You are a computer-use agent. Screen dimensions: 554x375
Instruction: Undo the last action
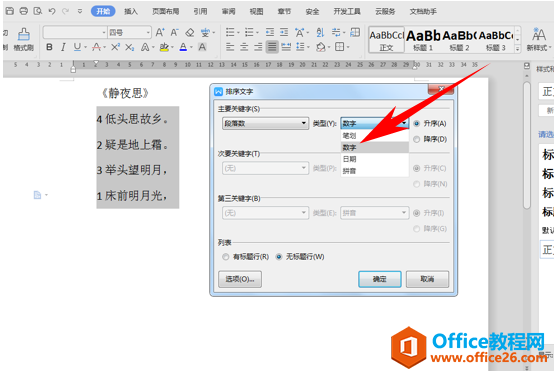pos(52,11)
